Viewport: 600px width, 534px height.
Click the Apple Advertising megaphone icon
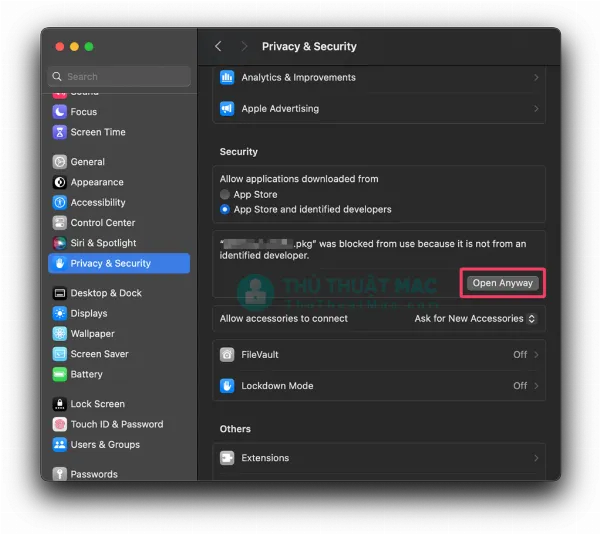coord(227,109)
